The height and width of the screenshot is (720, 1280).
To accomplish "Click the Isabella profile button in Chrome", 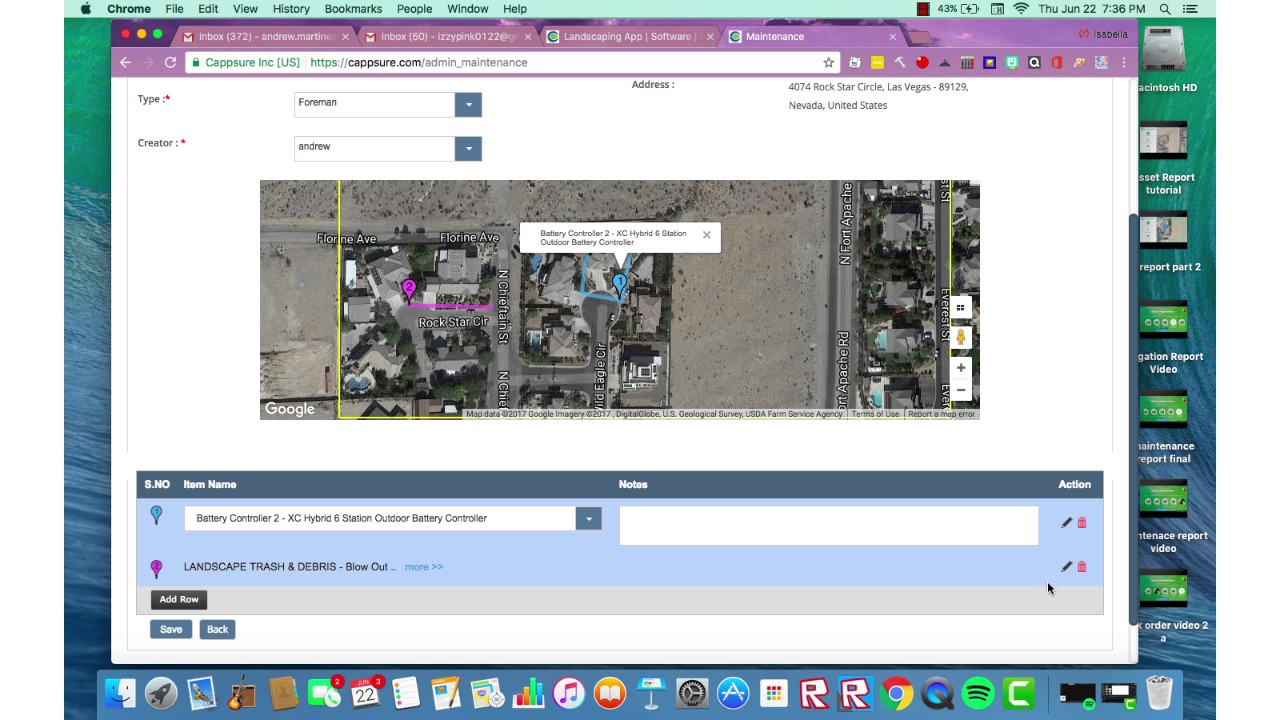I will [1104, 34].
